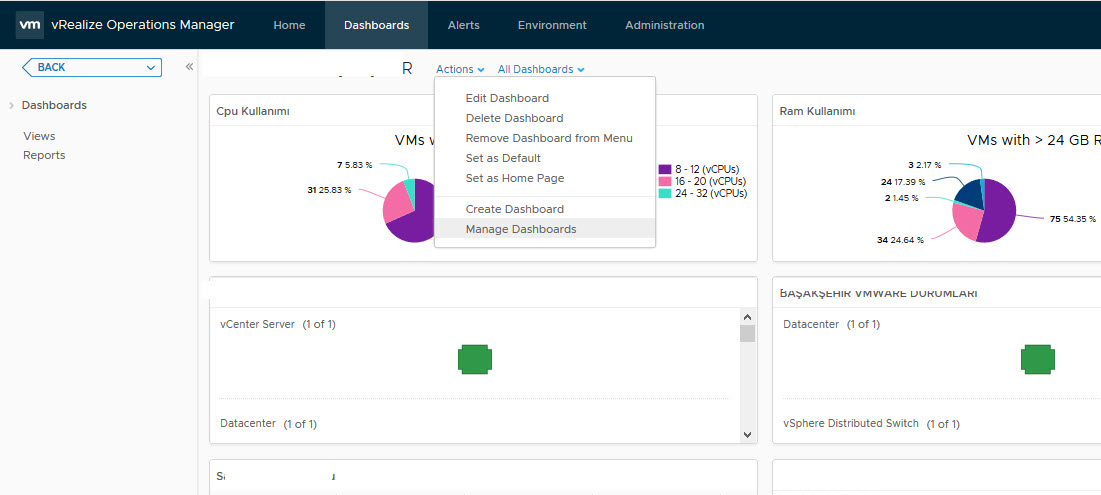
Task: Open Views in the left sidebar
Action: click(x=39, y=136)
